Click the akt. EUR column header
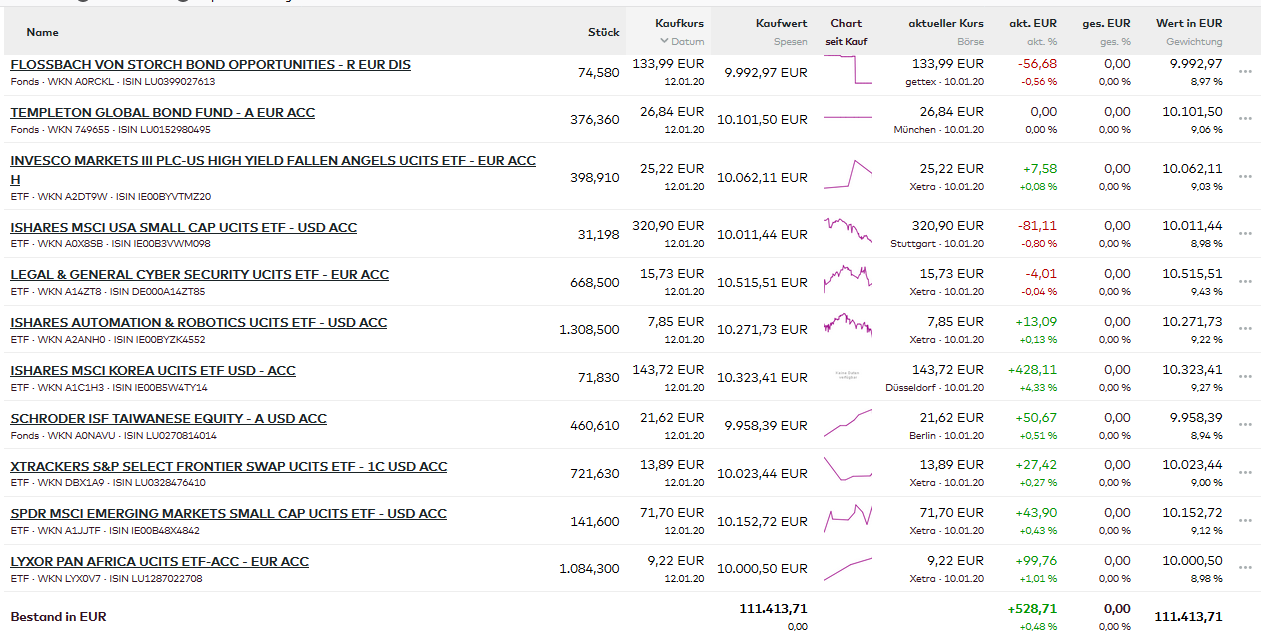Image resolution: width=1261 pixels, height=637 pixels. 1033,23
